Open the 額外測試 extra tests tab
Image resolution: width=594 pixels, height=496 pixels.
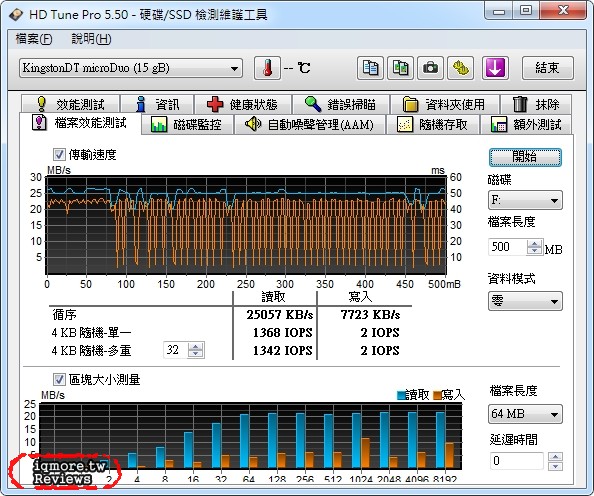click(526, 124)
